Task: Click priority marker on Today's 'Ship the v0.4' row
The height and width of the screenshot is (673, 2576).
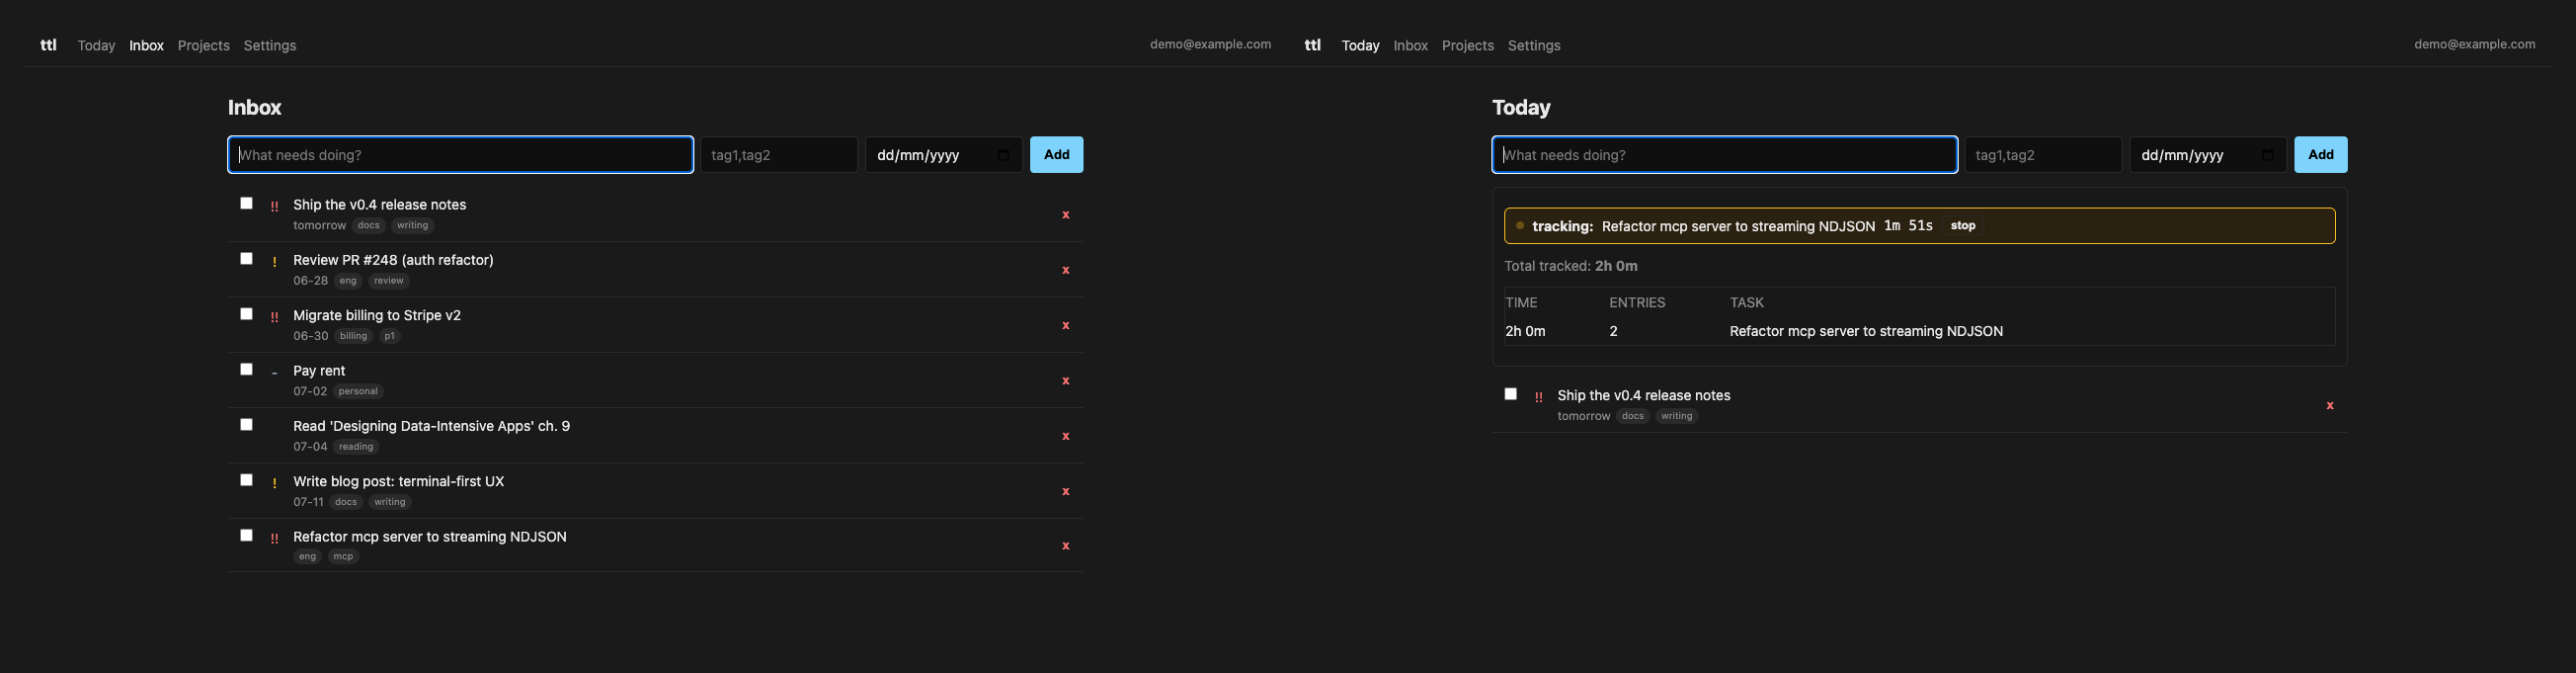Action: (1538, 397)
